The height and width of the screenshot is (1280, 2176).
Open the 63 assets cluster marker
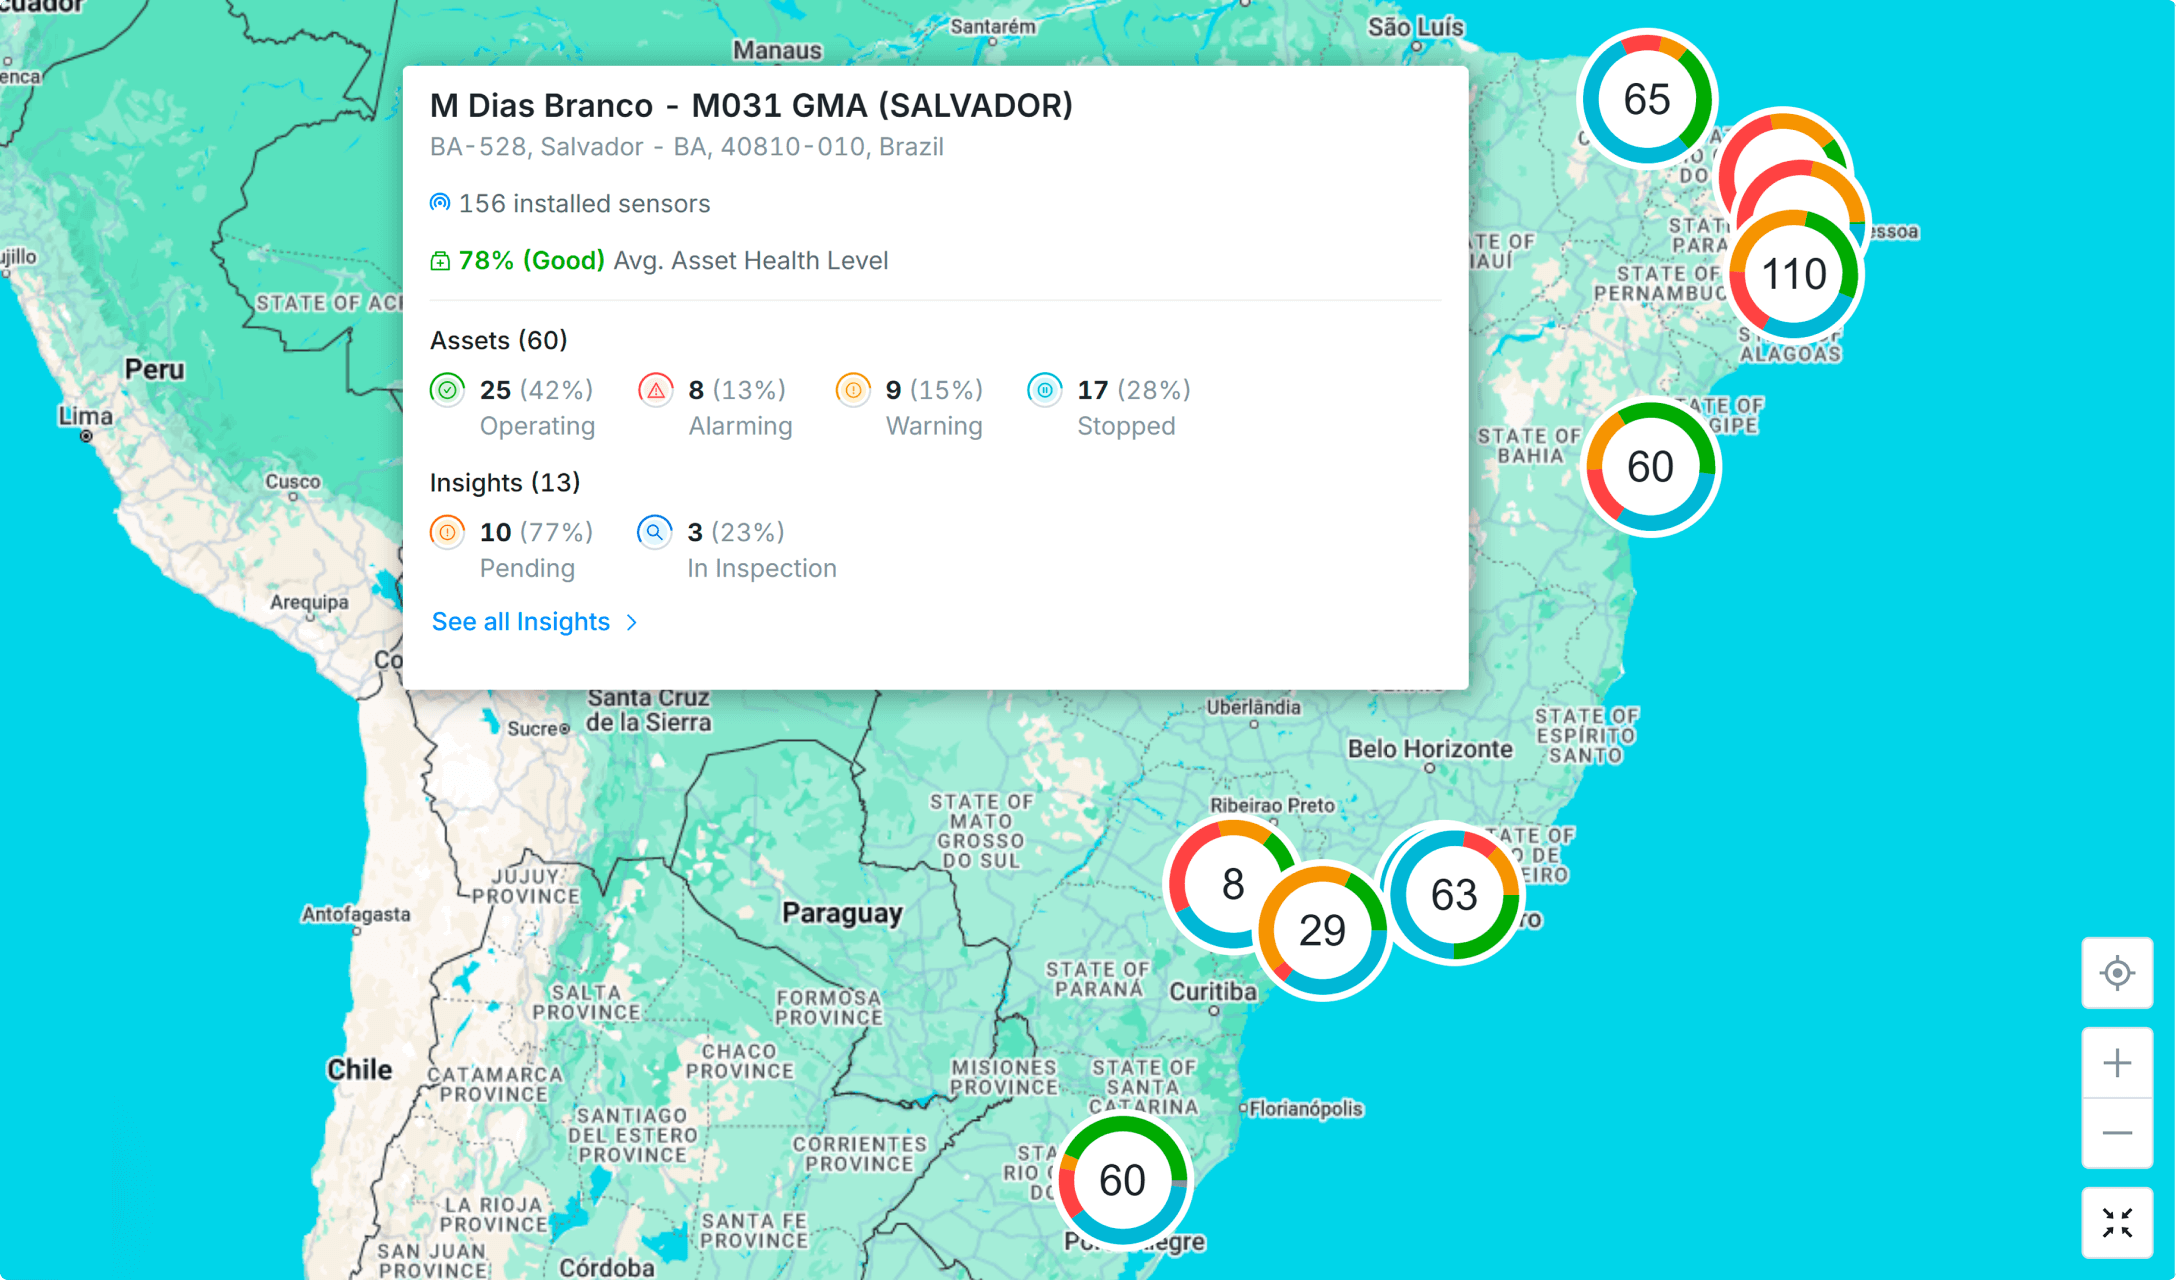tap(1453, 894)
